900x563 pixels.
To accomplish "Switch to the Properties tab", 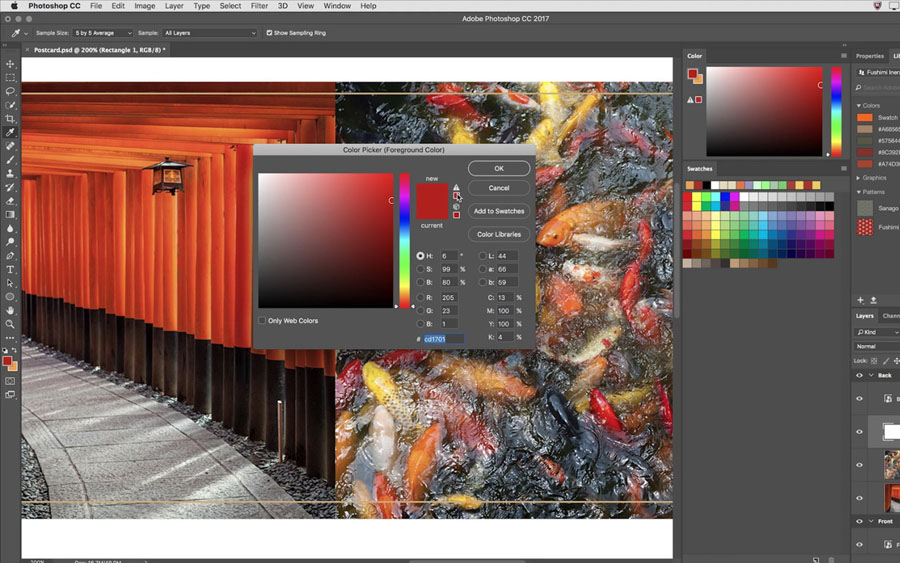I will tap(870, 56).
